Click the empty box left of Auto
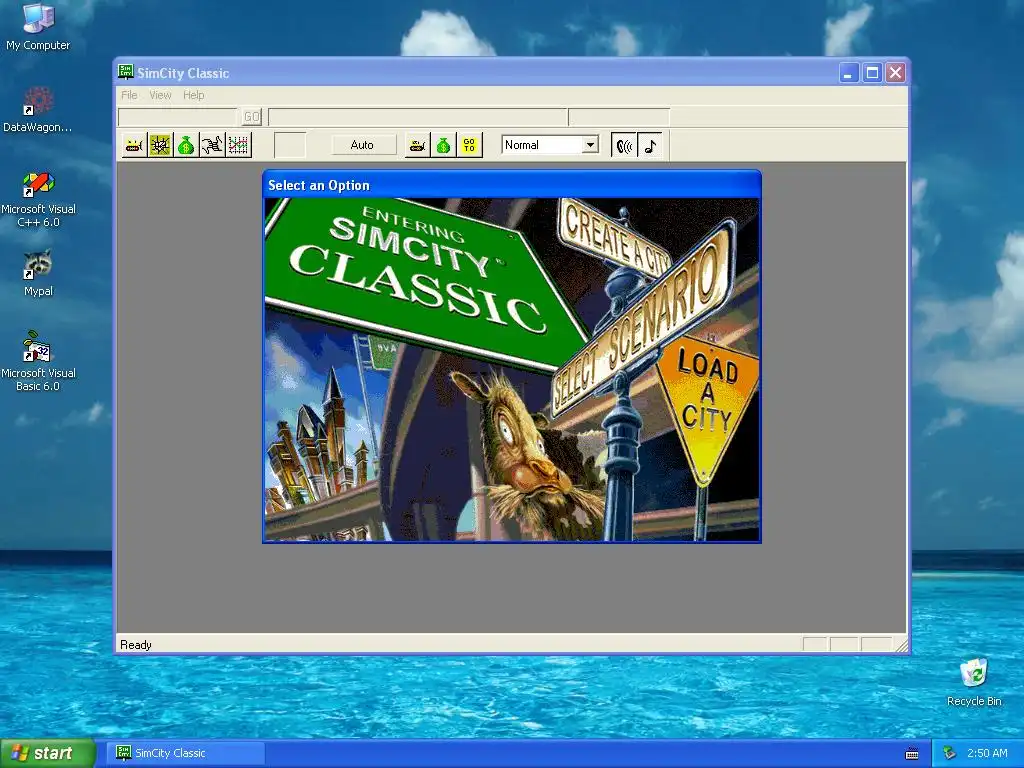The image size is (1024, 768). [x=290, y=145]
